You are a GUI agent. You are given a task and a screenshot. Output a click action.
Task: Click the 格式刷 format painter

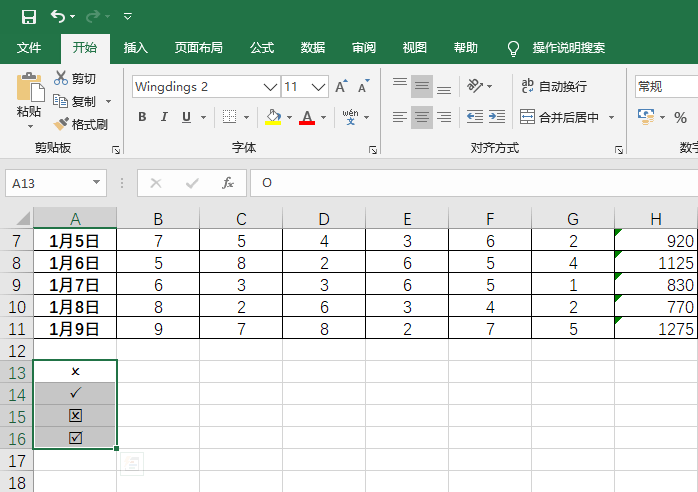click(81, 124)
